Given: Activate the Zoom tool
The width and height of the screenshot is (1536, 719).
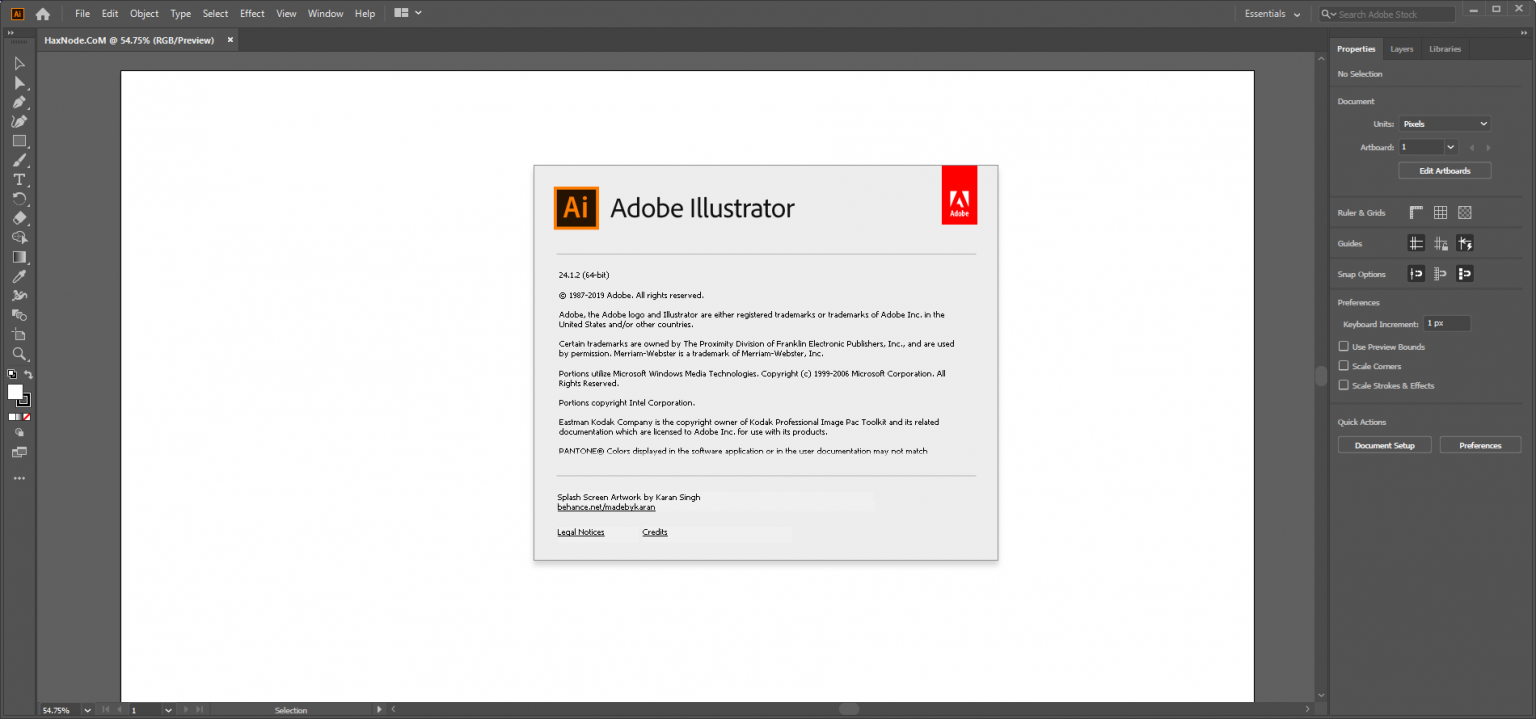Looking at the screenshot, I should tap(19, 353).
